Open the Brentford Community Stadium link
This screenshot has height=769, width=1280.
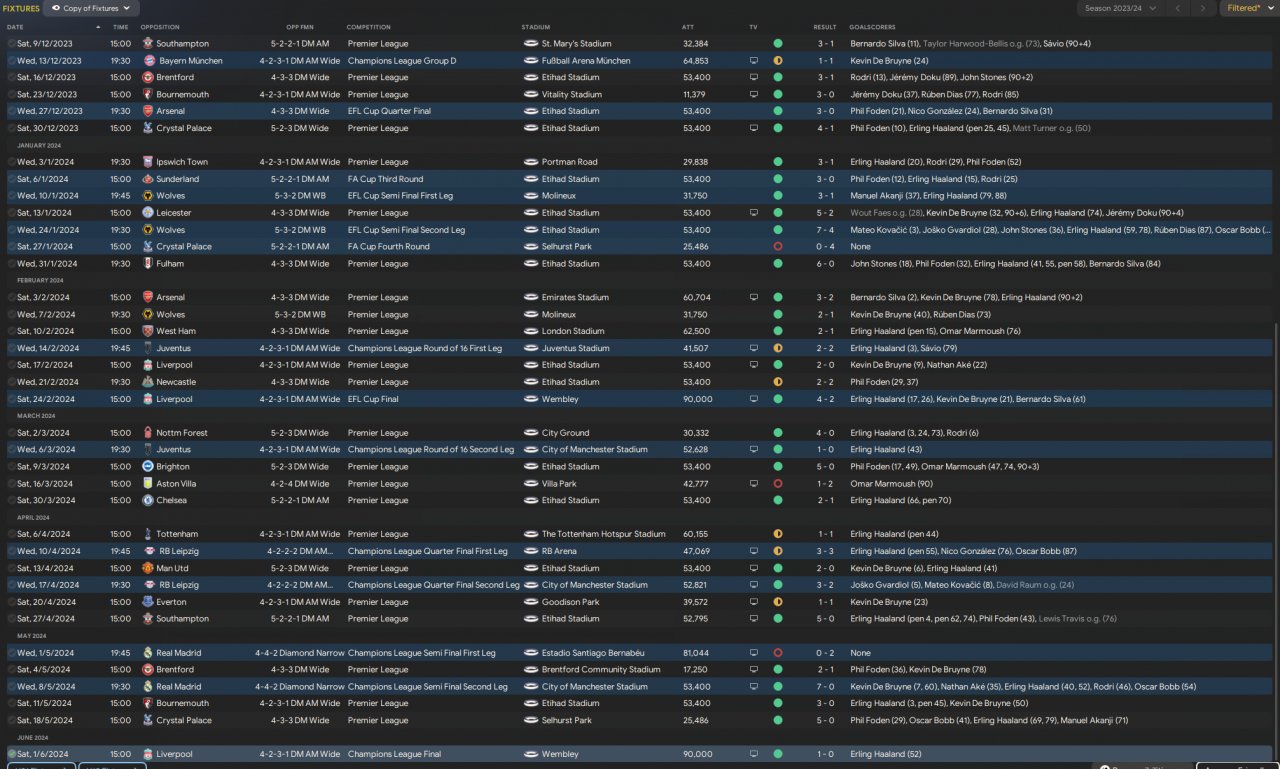[x=600, y=670]
